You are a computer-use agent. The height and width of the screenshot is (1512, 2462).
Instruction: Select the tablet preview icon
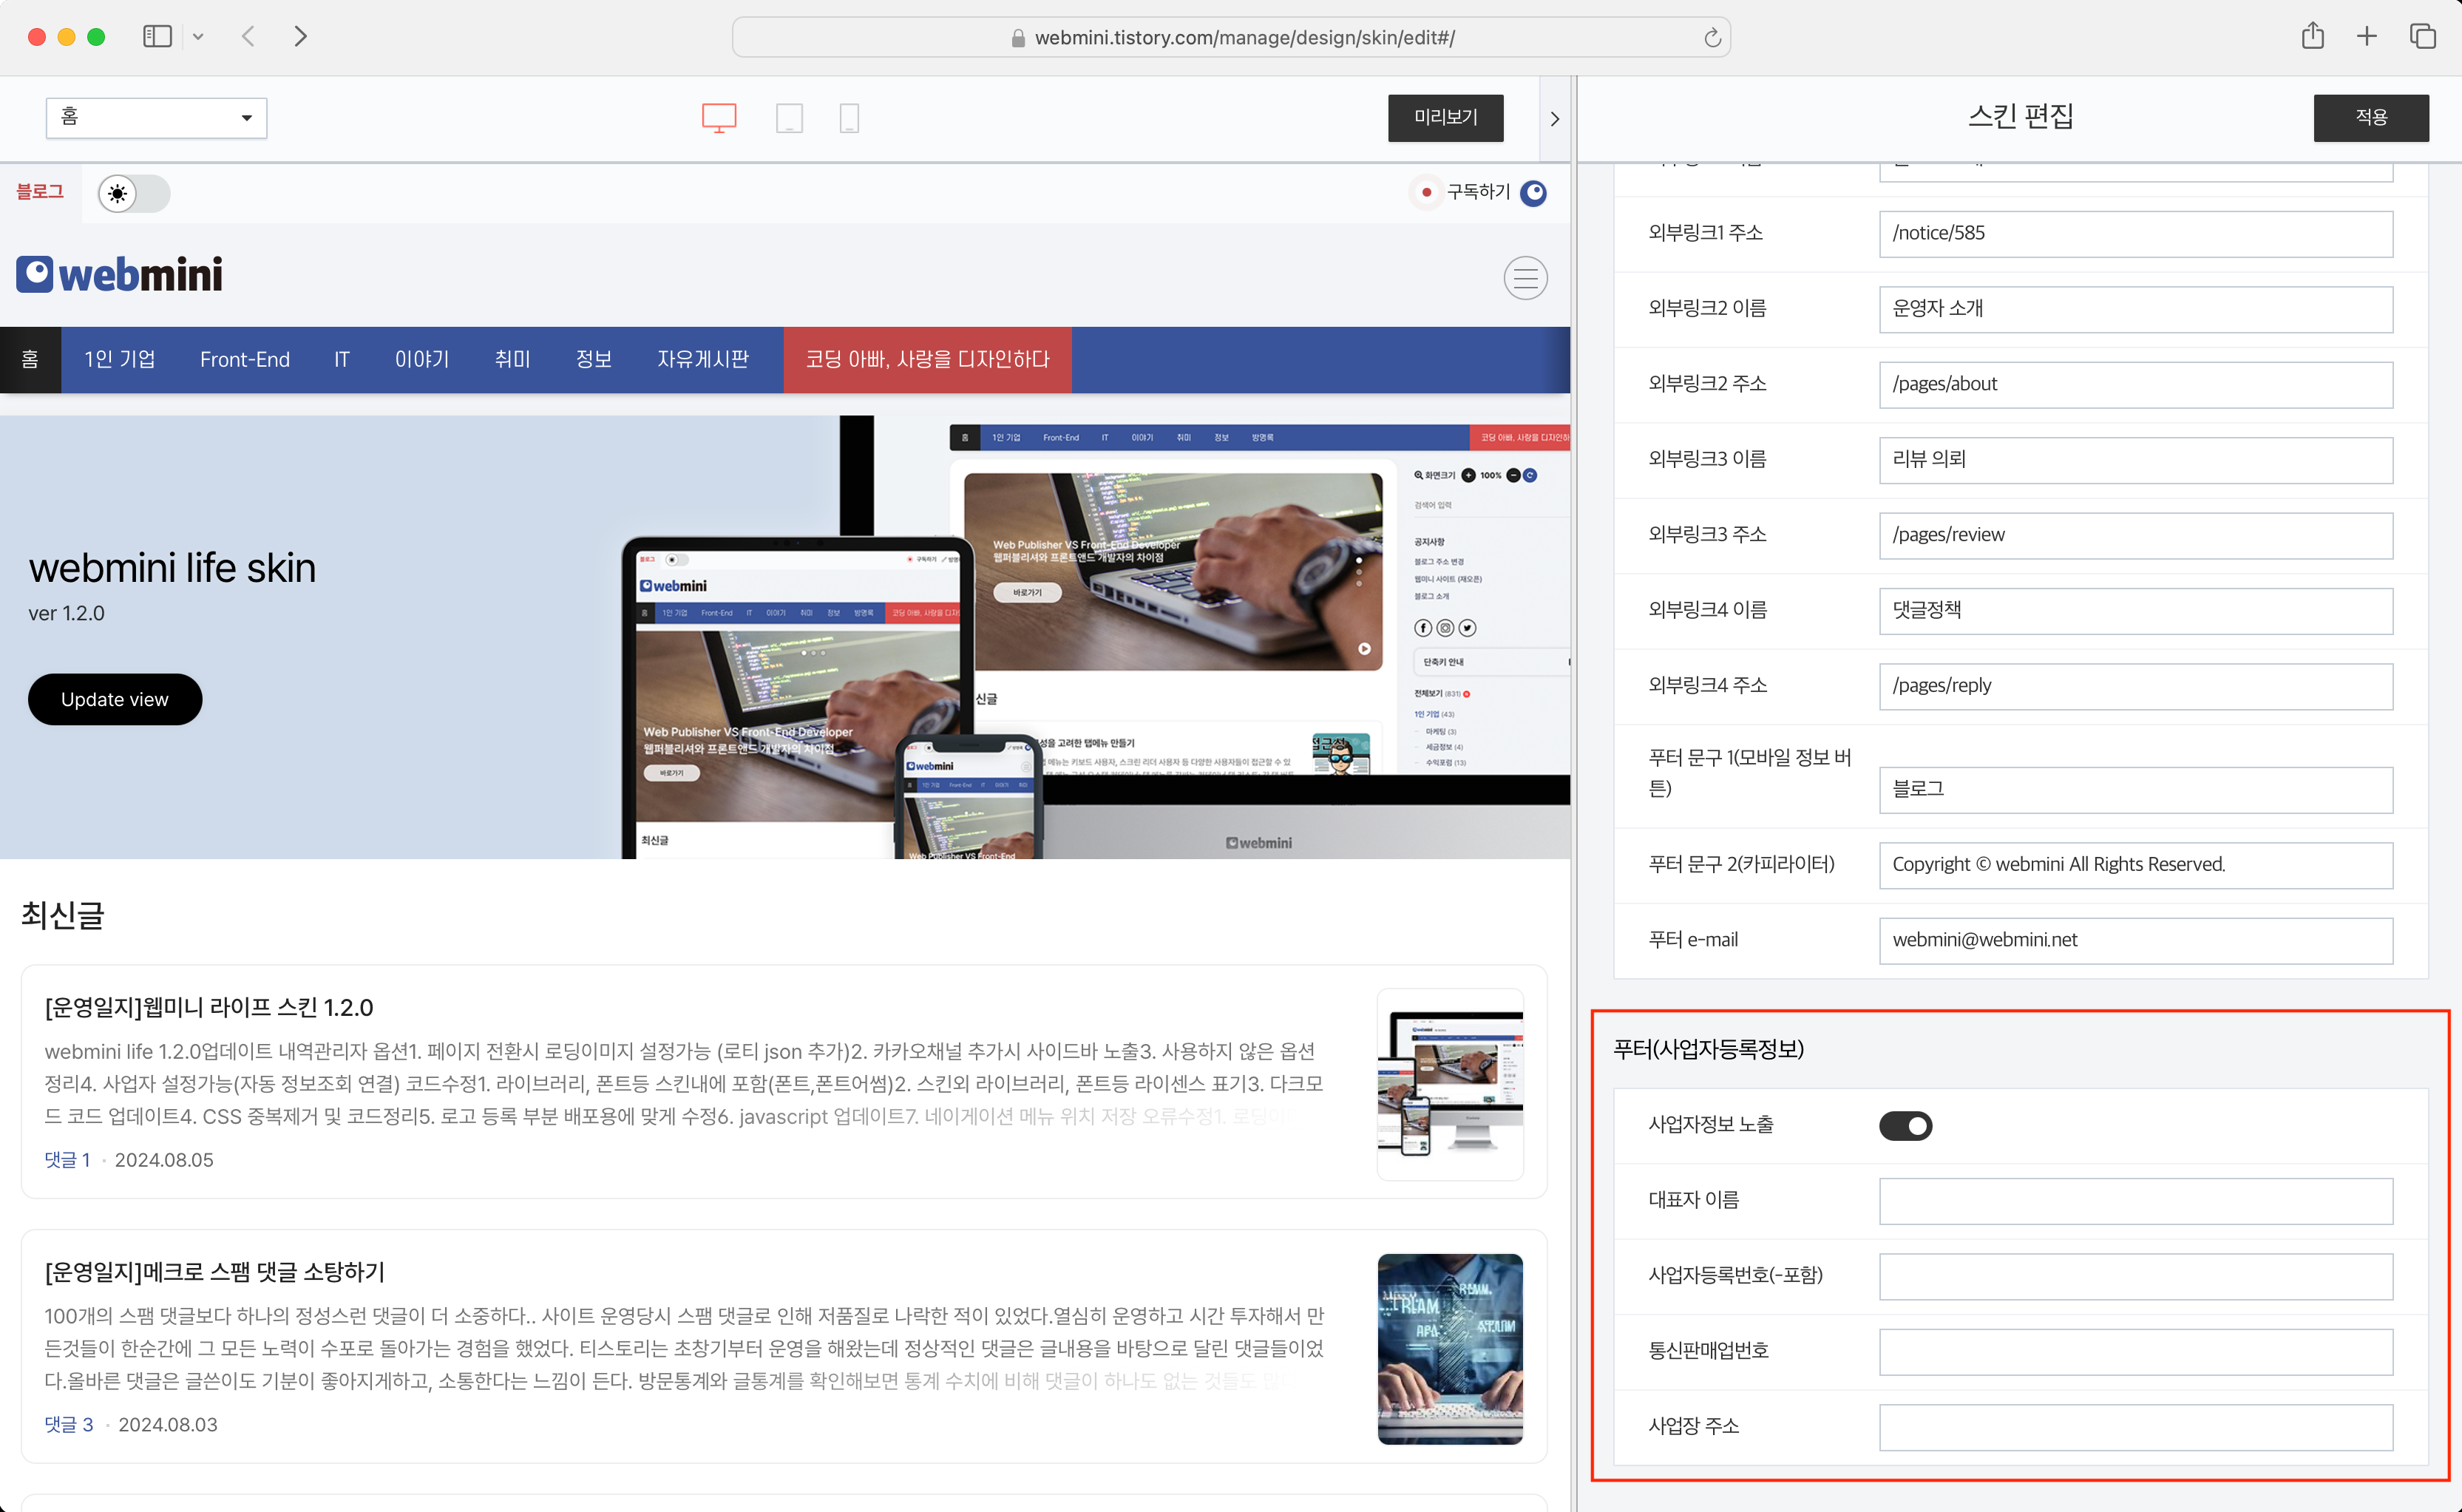point(789,118)
